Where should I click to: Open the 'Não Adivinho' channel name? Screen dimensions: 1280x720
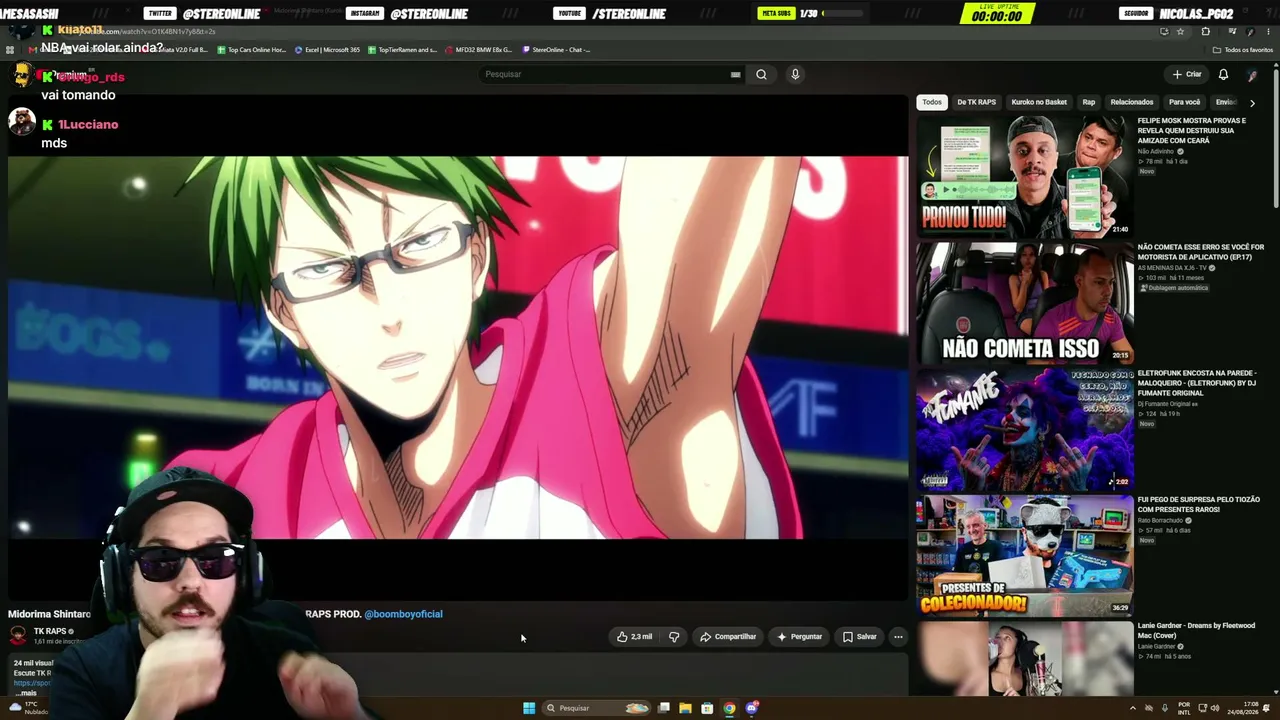click(x=1156, y=151)
